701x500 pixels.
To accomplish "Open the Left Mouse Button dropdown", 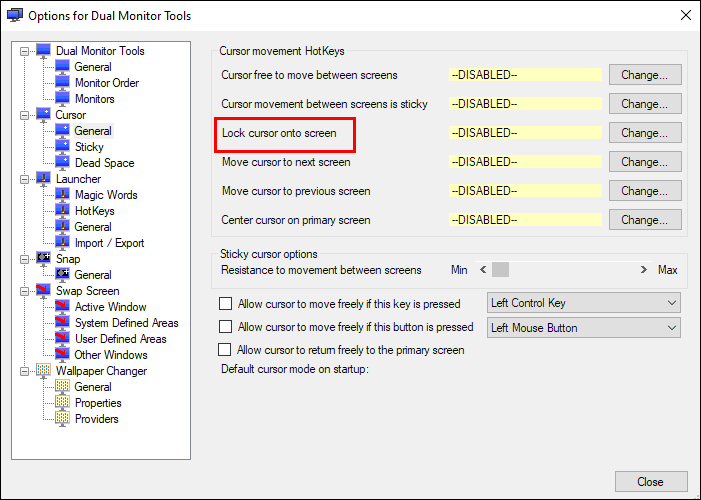I will [x=584, y=328].
